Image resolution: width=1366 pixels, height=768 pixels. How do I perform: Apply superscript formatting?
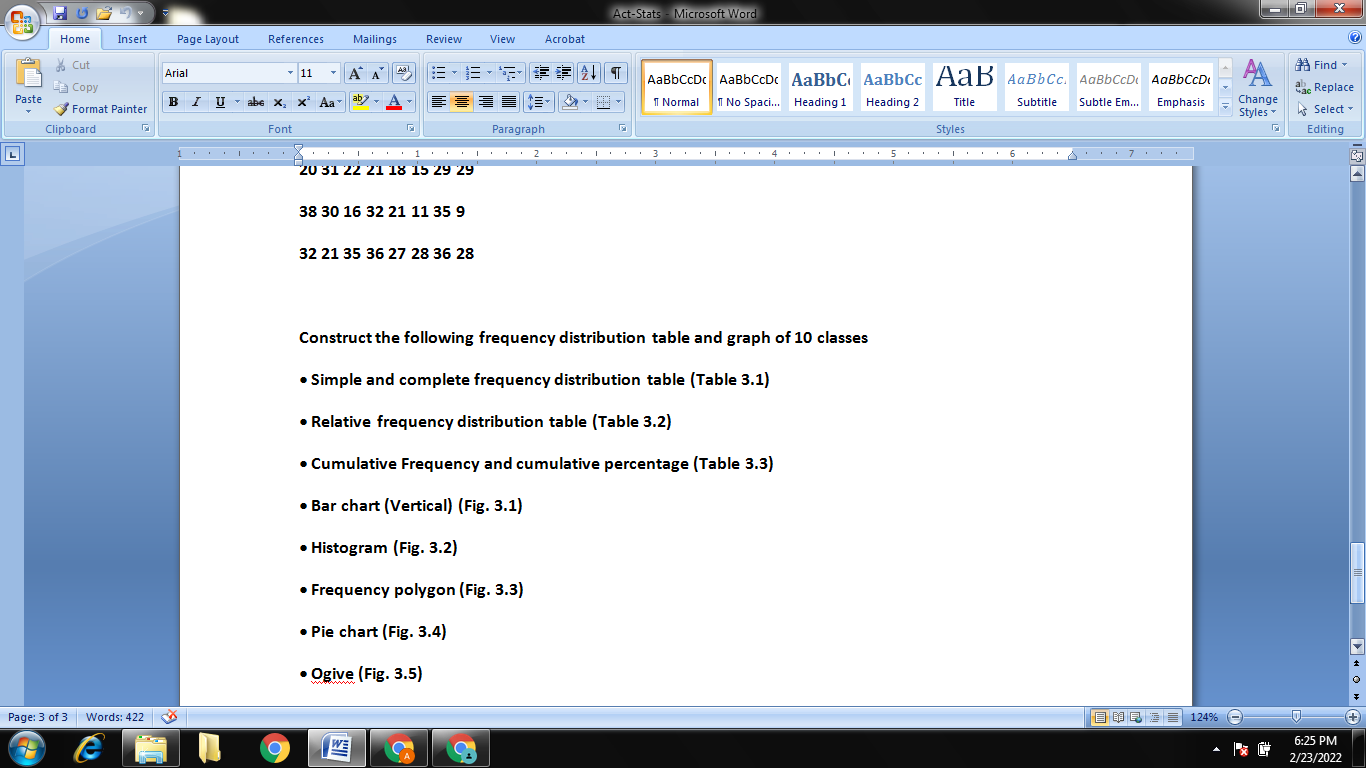tap(303, 102)
